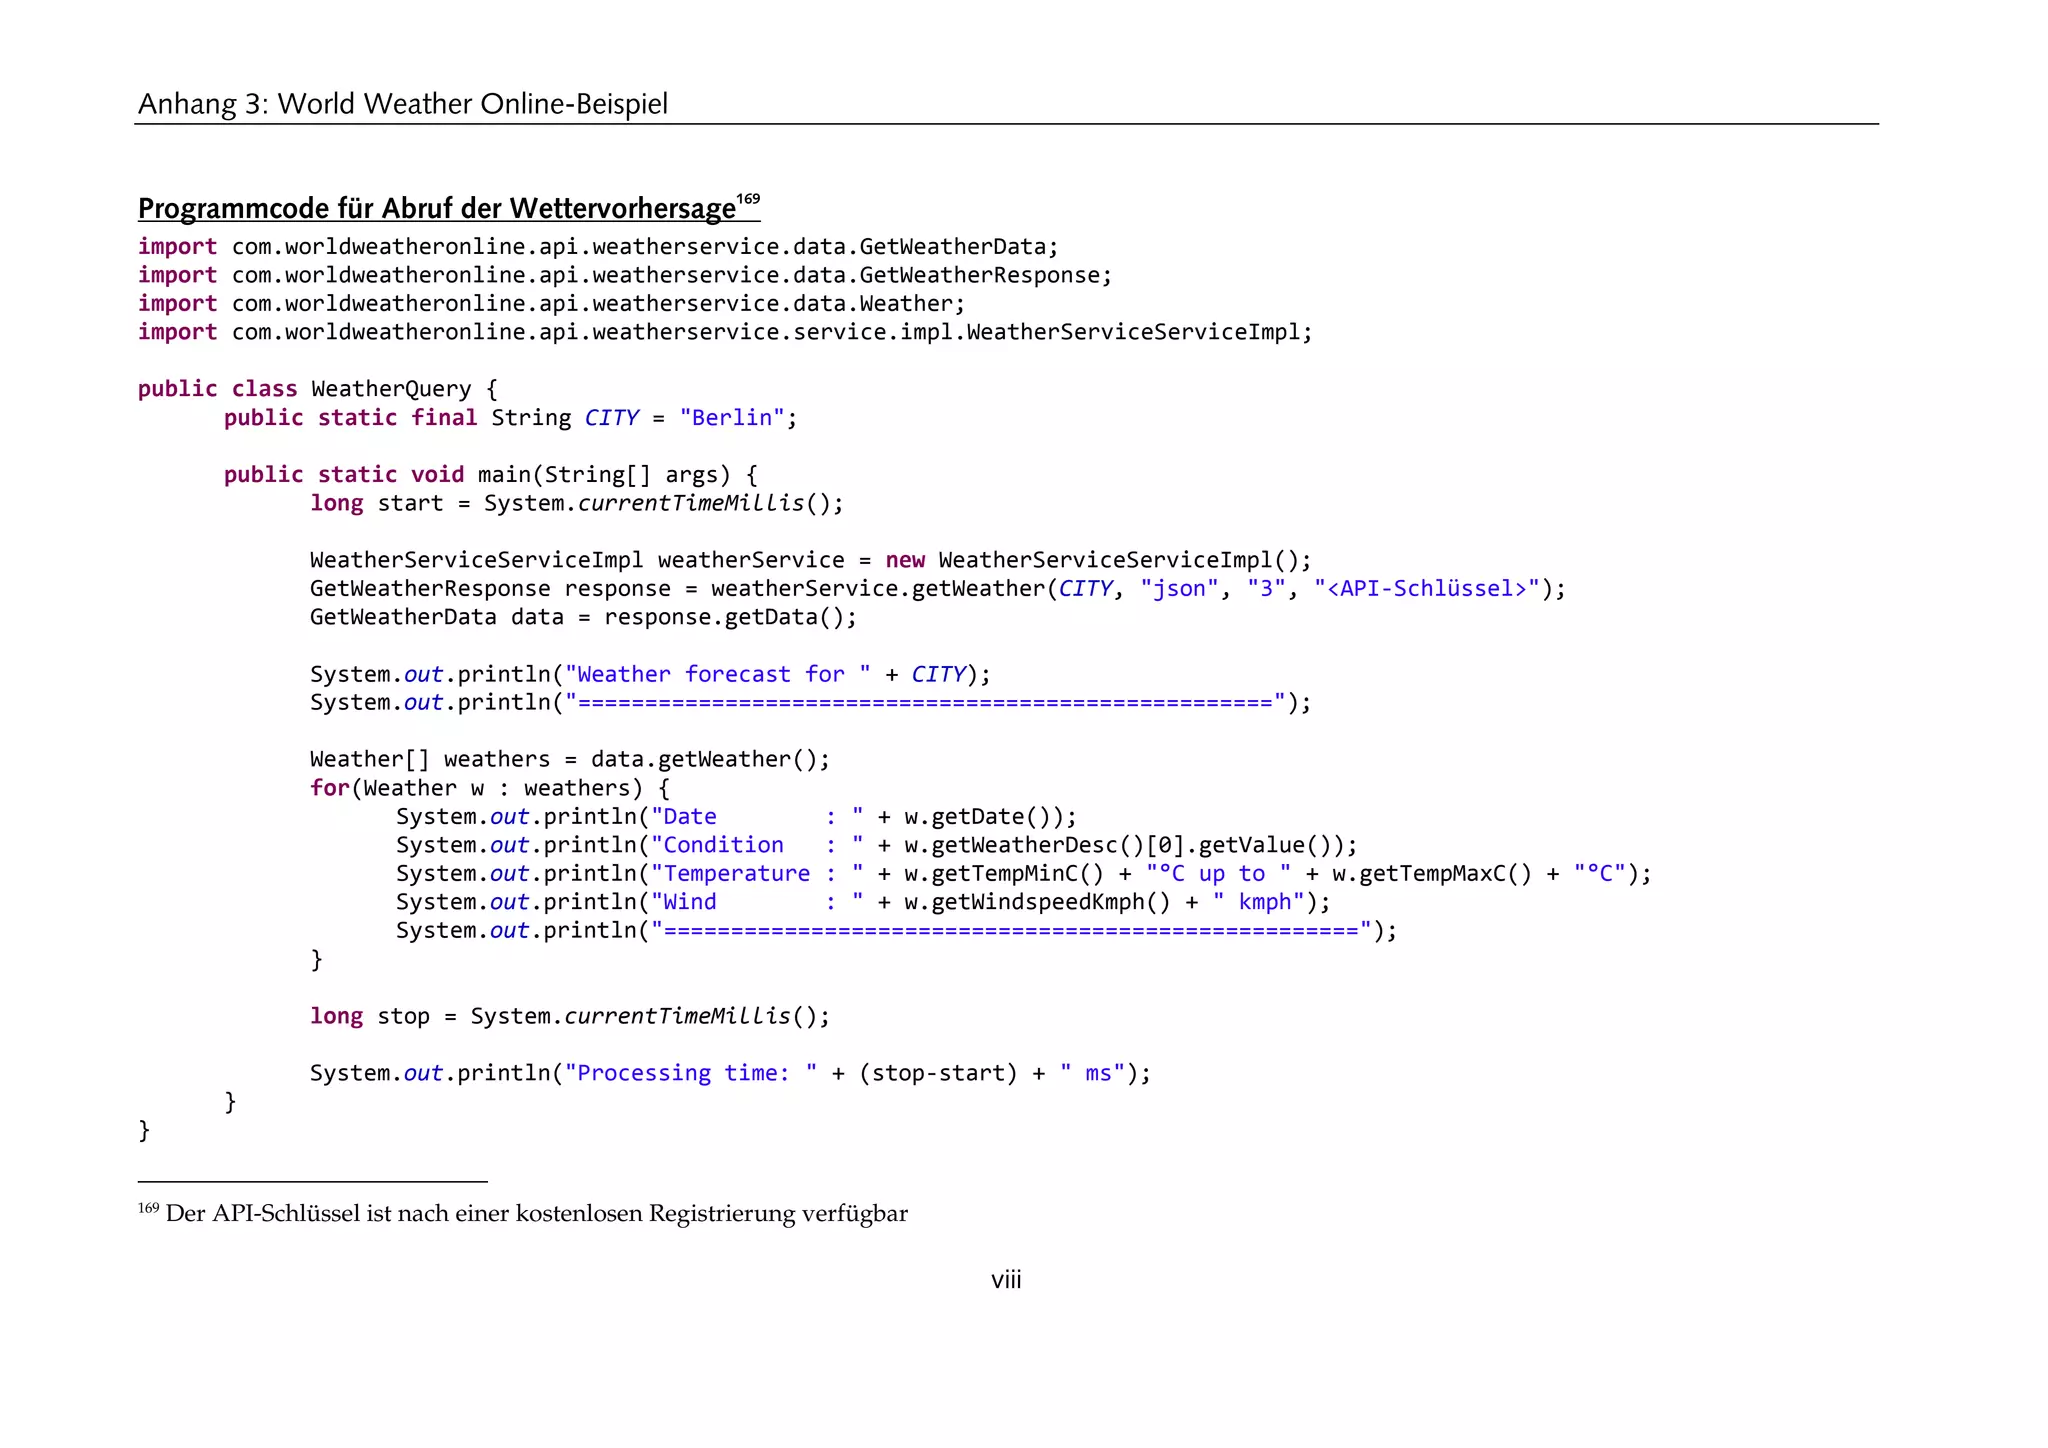Screen dimensions: 2048x1448
Task: Click 'main' method name in signature
Action: pyautogui.click(x=503, y=475)
